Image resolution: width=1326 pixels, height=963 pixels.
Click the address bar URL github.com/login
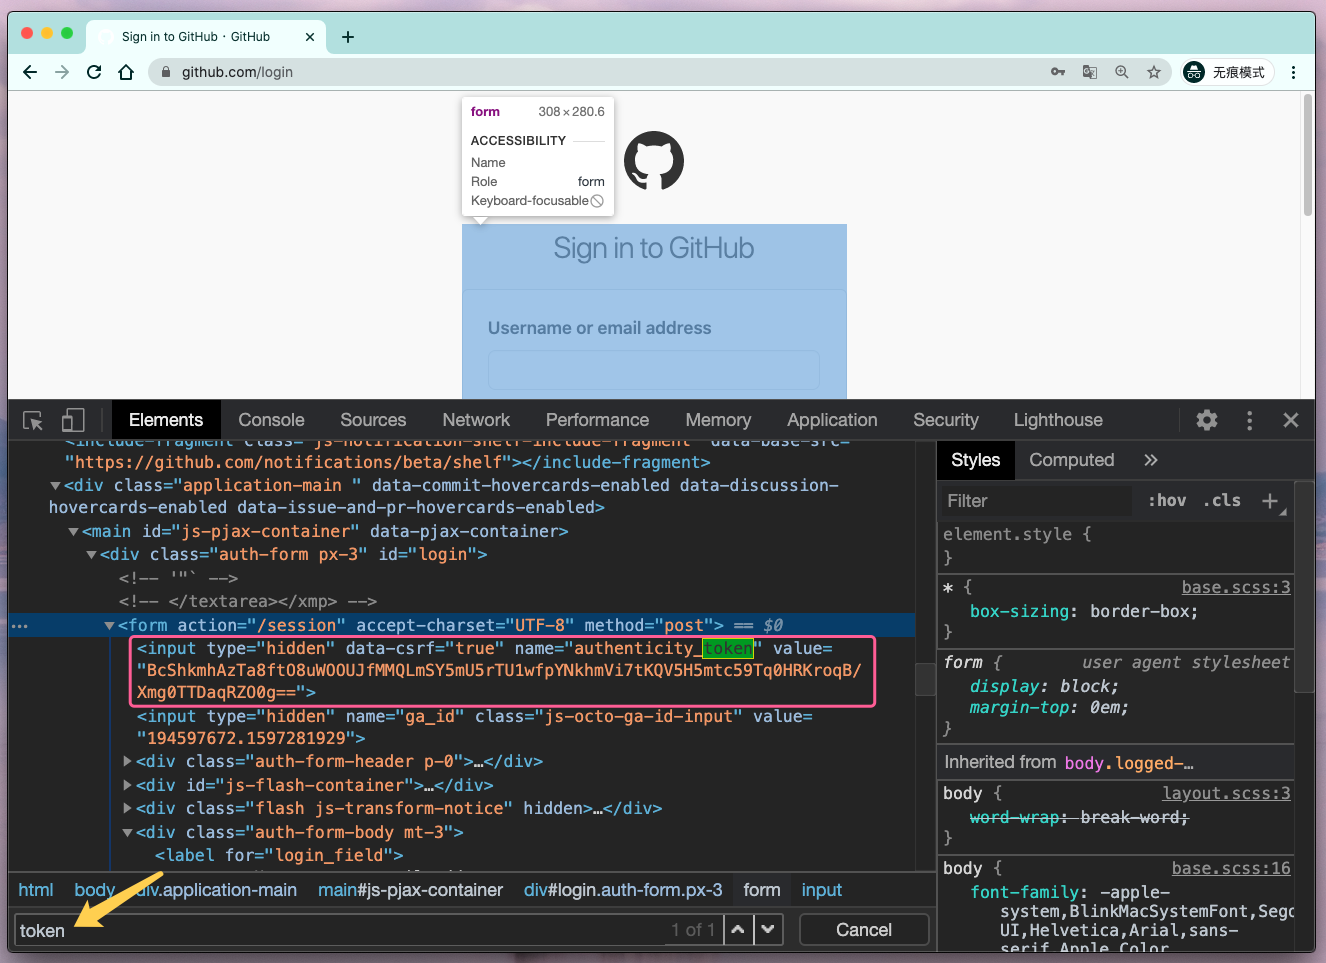click(237, 72)
